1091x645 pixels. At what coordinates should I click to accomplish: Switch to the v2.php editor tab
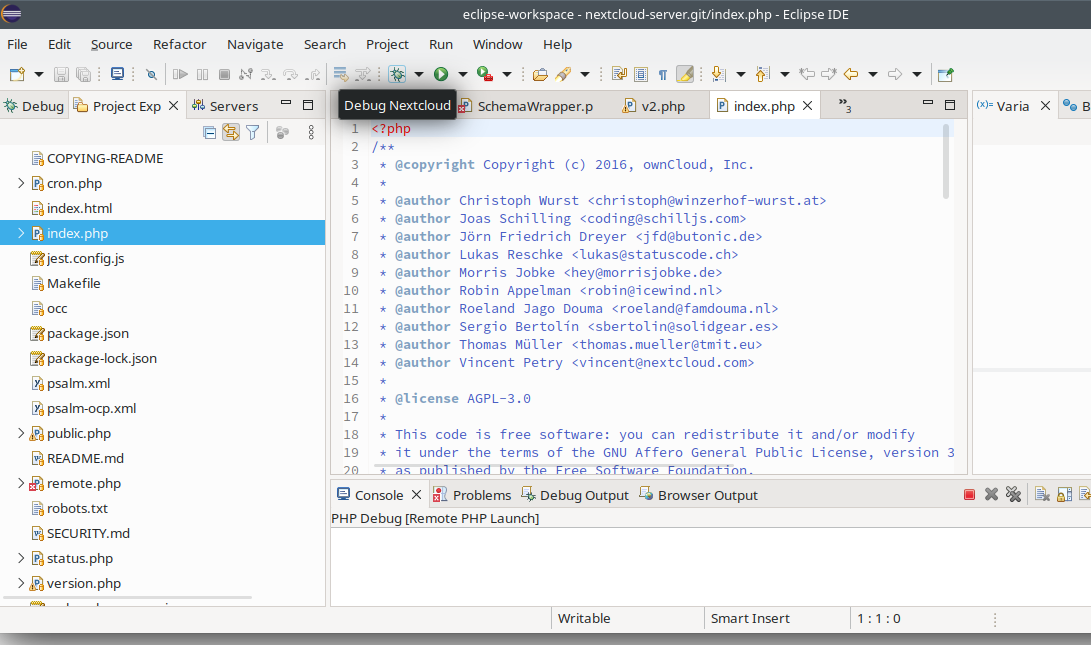tap(654, 106)
